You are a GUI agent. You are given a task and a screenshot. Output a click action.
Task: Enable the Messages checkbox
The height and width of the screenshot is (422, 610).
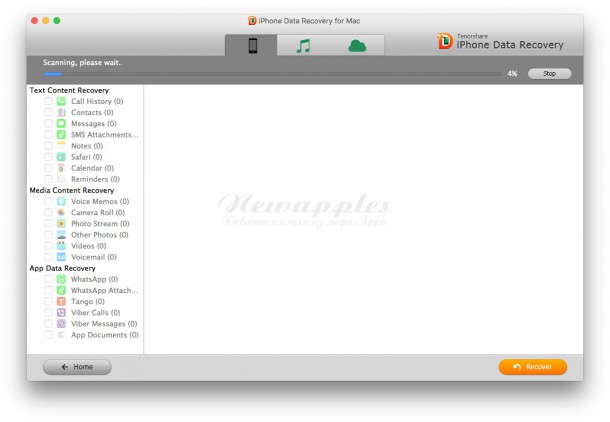click(48, 123)
